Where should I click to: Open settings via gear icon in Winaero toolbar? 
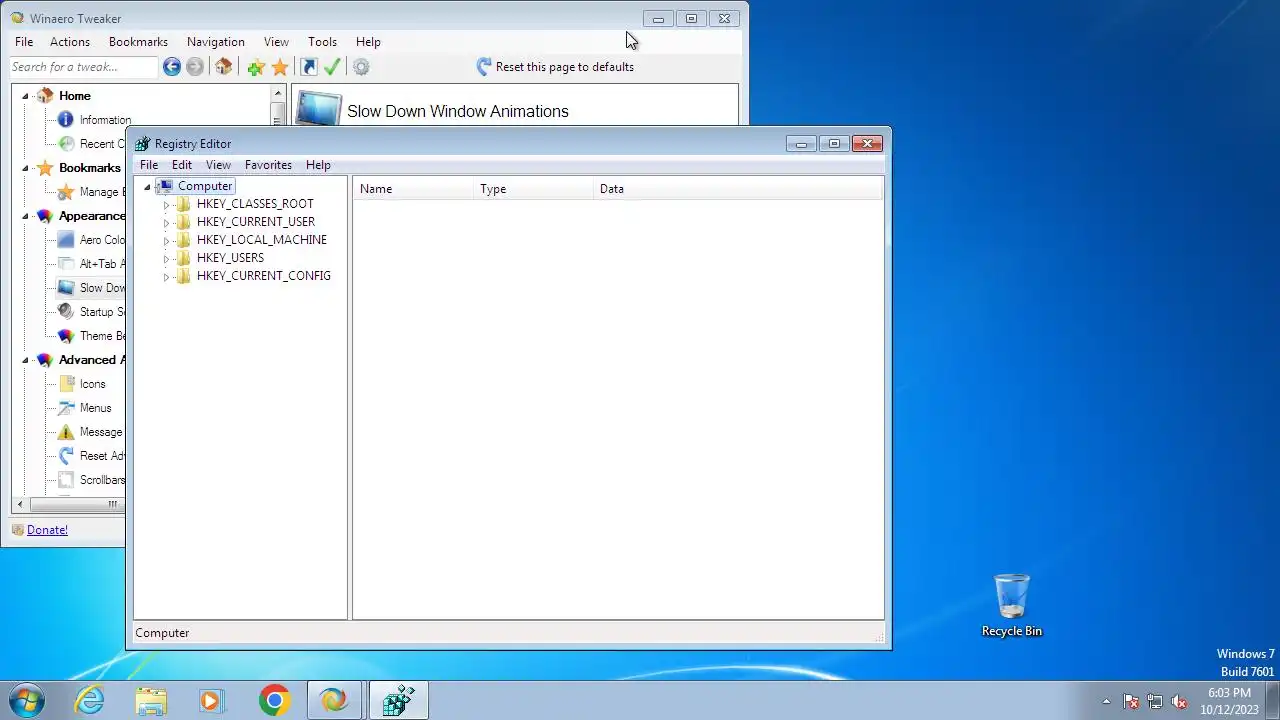click(361, 67)
